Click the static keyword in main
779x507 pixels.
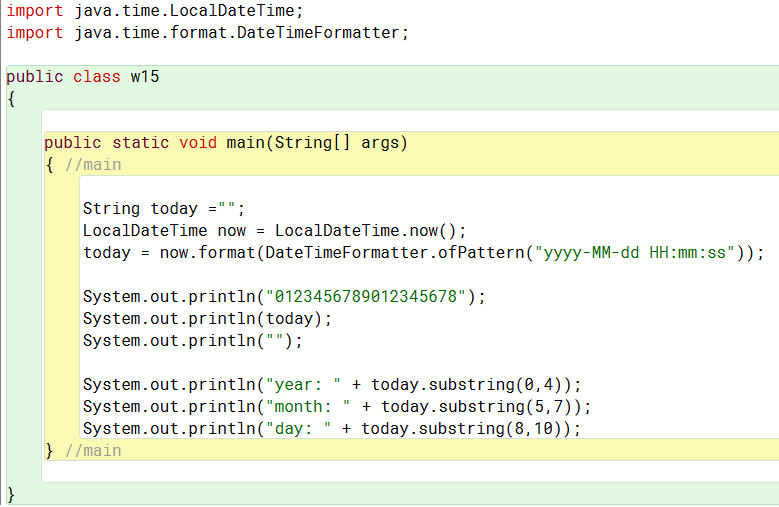141,143
